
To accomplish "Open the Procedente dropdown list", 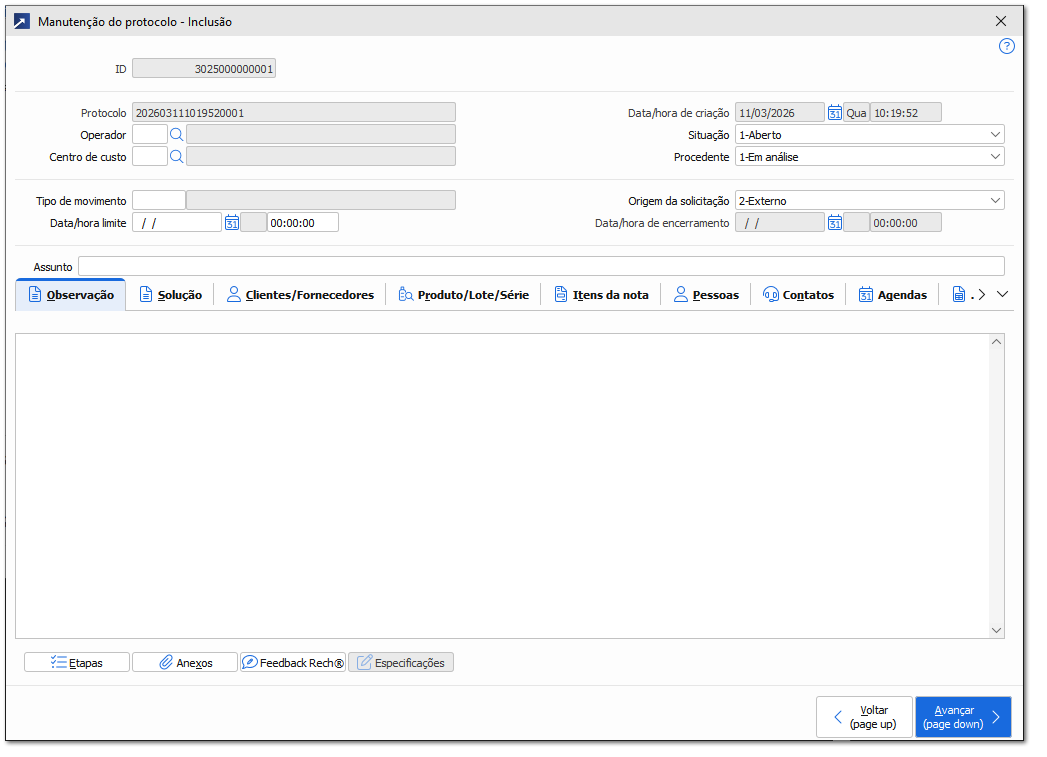I will tap(994, 156).
